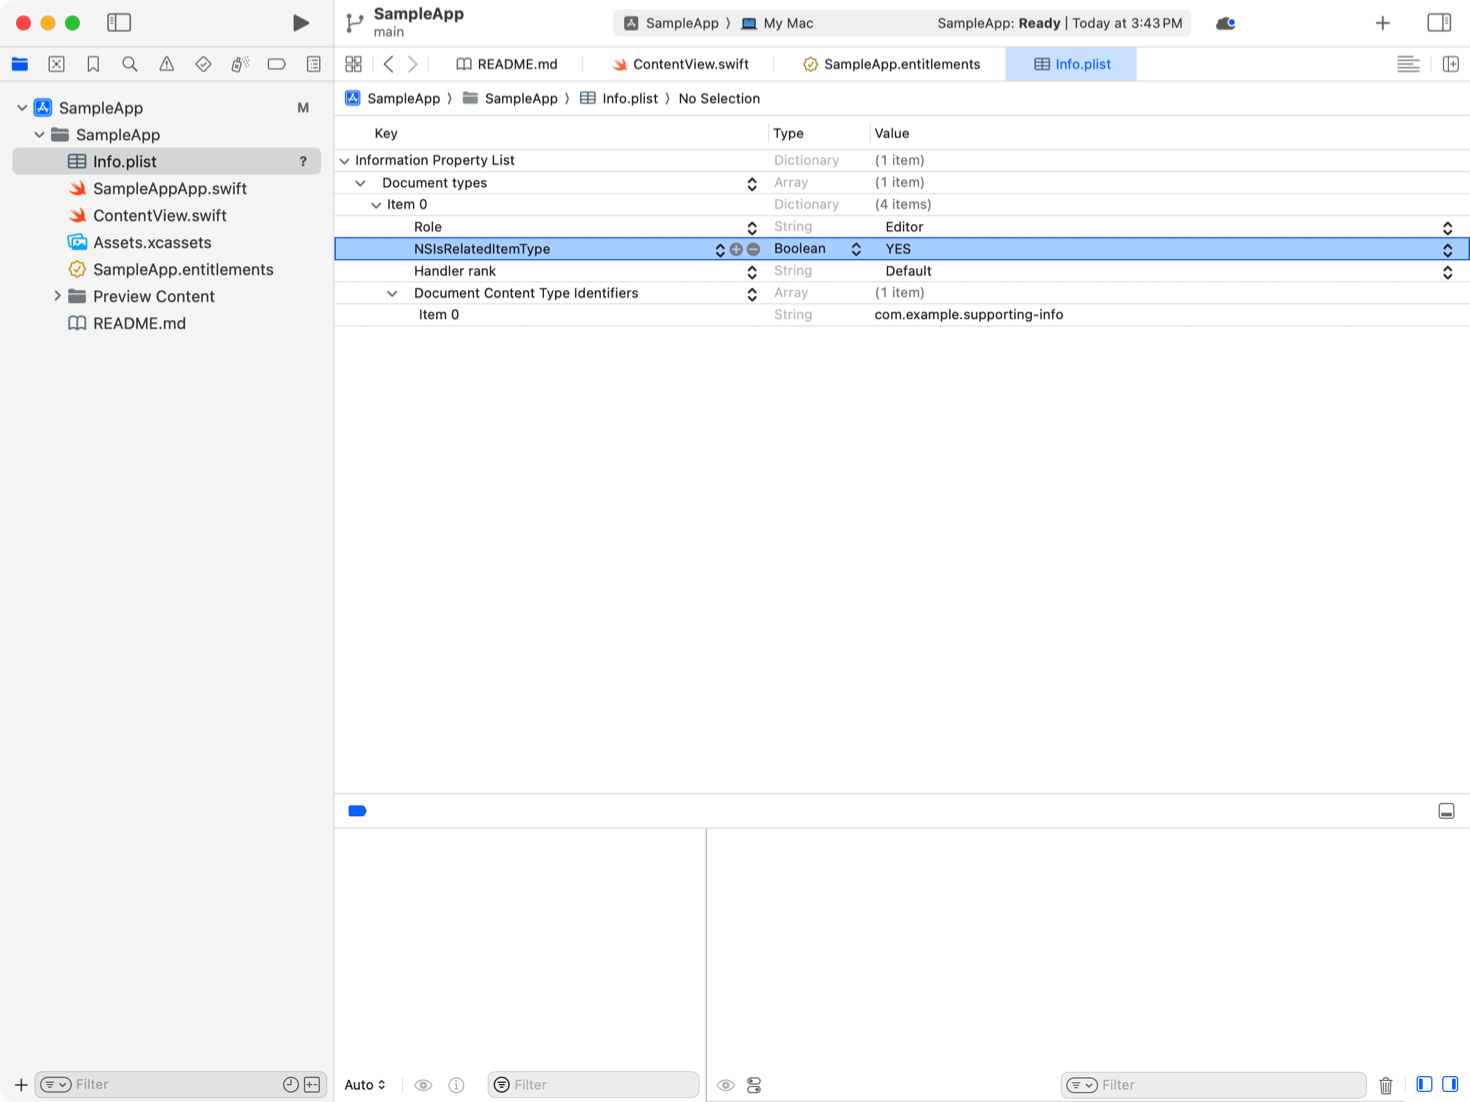Open the Issue navigator warning icon
The width and height of the screenshot is (1470, 1102).
coord(167,64)
